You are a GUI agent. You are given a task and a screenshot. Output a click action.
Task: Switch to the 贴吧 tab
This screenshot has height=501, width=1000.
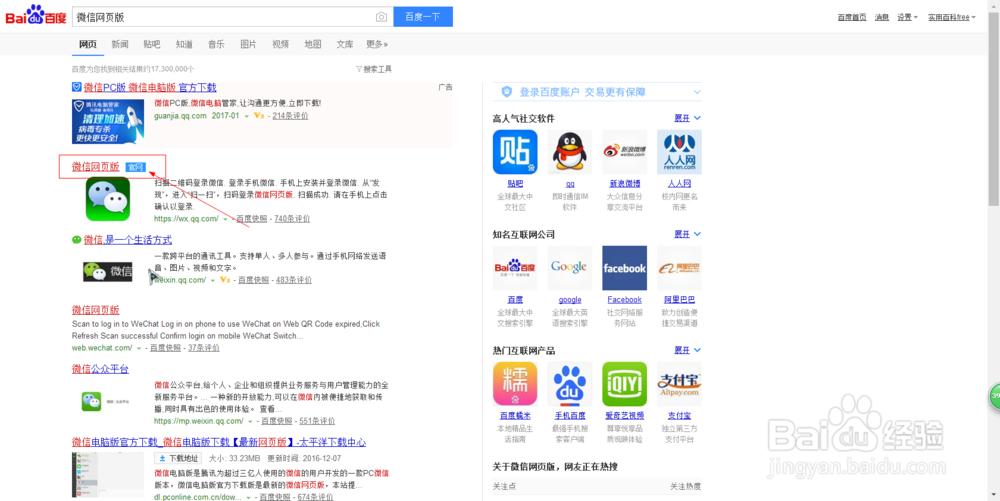pyautogui.click(x=152, y=44)
